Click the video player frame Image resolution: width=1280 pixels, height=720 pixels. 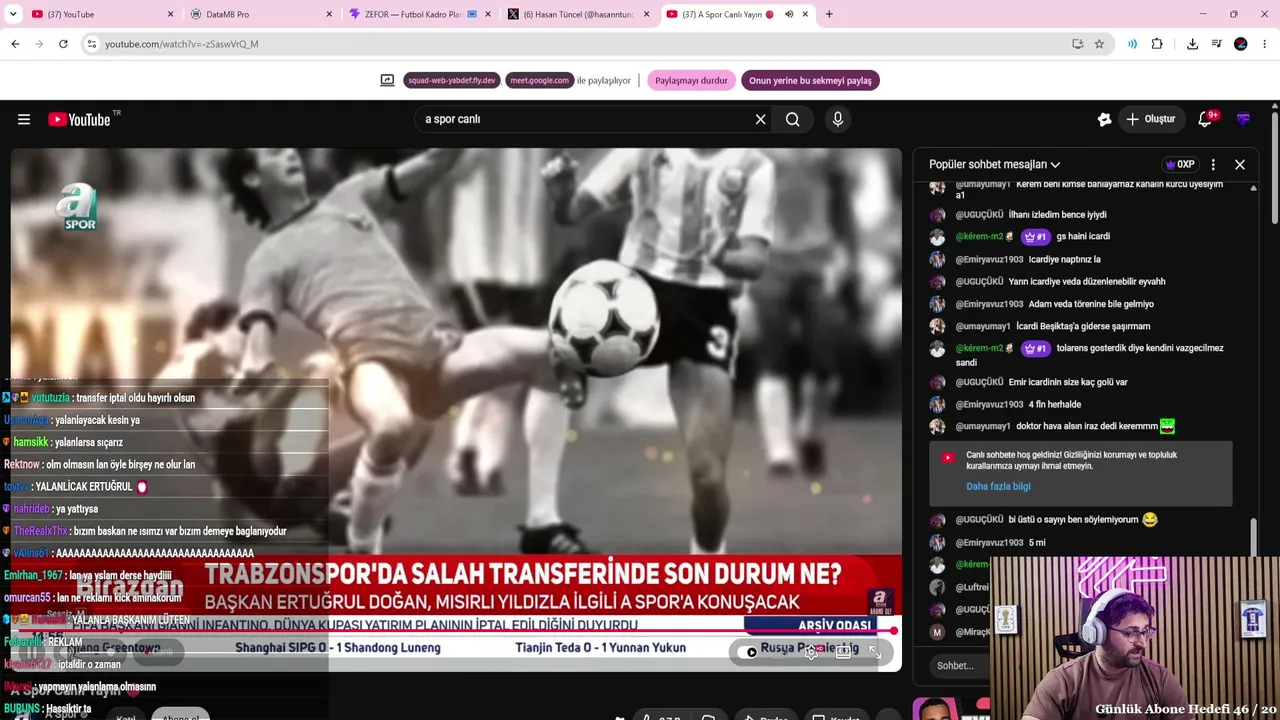[x=456, y=409]
